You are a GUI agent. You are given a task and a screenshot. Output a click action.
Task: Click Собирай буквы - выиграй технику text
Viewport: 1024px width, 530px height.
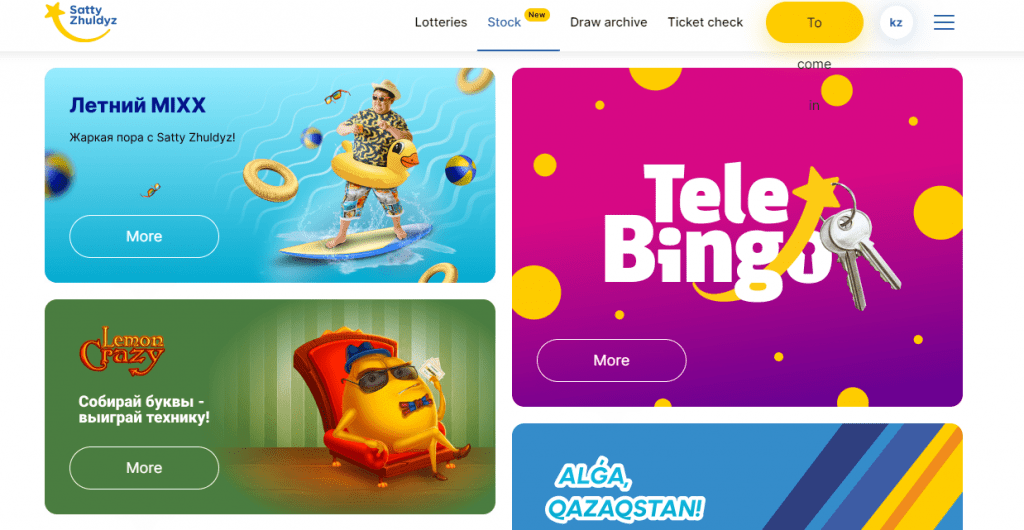point(144,409)
